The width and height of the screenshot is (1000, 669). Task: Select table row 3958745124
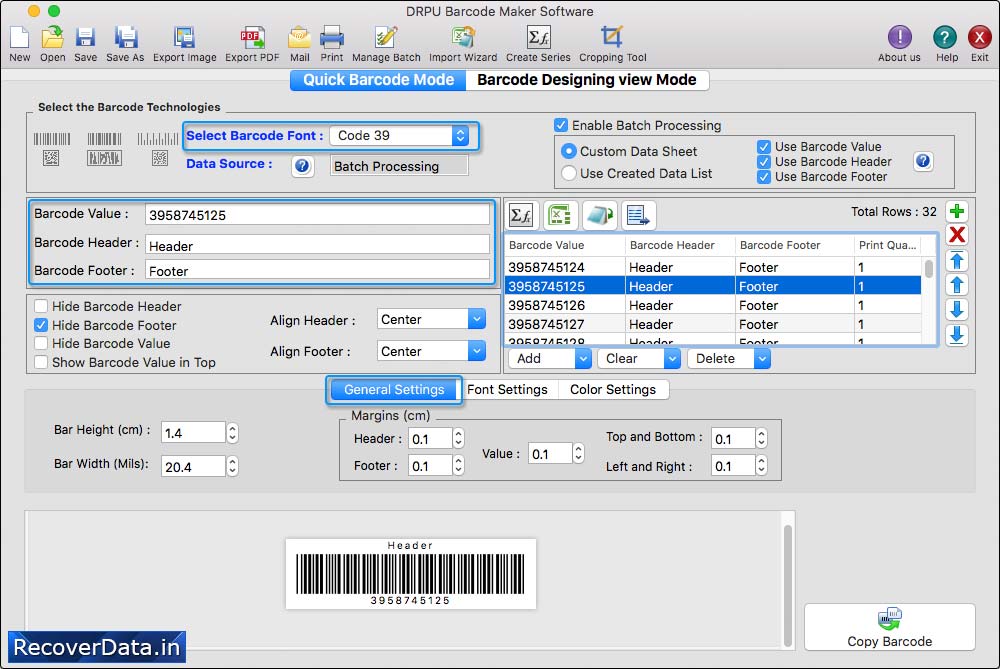(713, 267)
